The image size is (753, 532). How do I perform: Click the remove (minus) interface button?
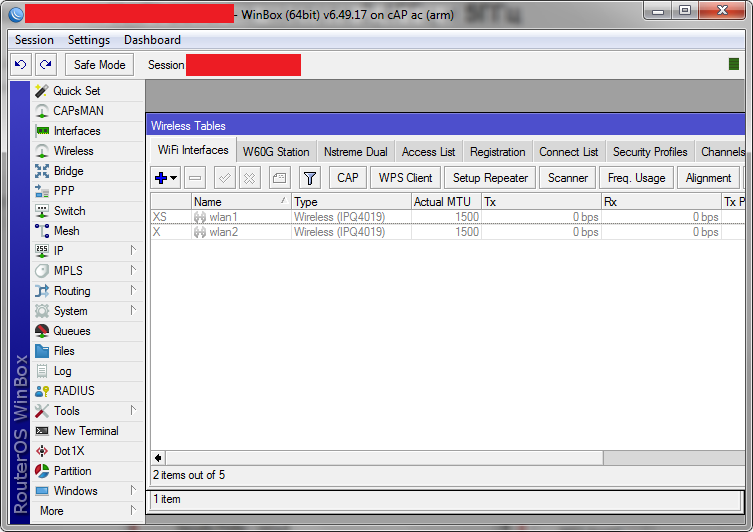click(195, 178)
